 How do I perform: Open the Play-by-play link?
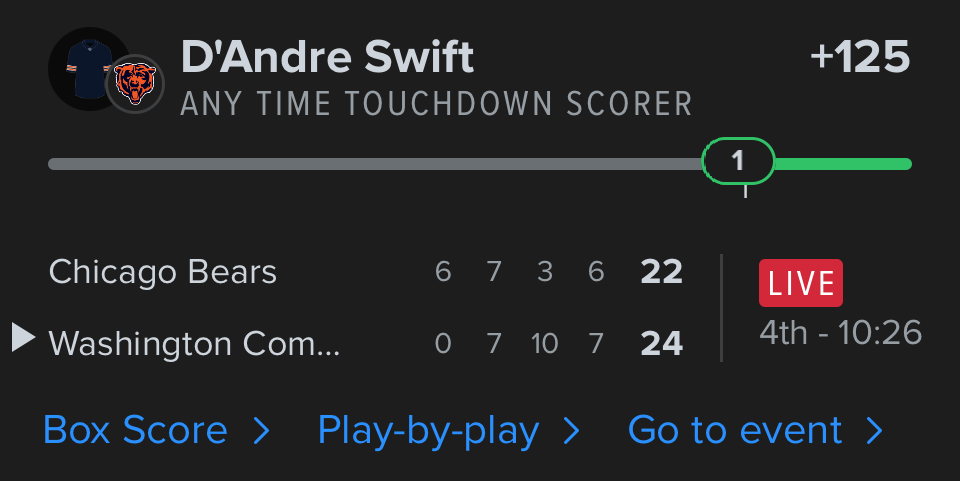tap(428, 431)
